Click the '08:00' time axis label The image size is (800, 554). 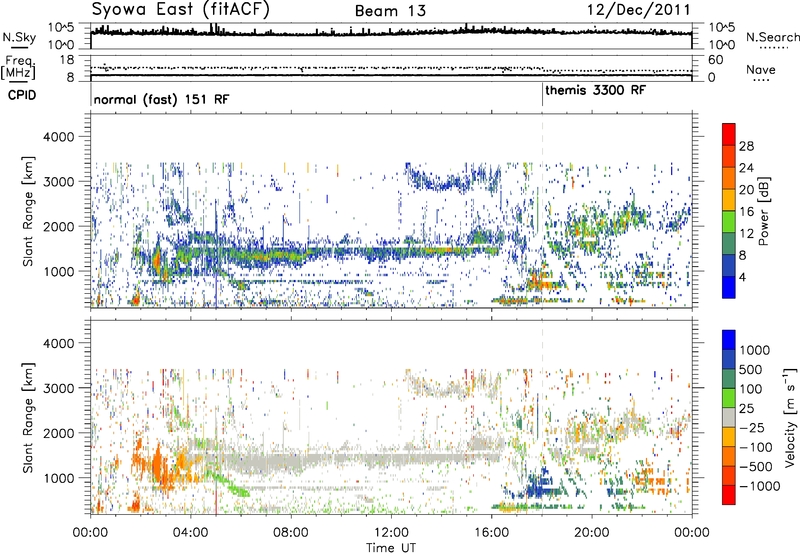[x=291, y=533]
